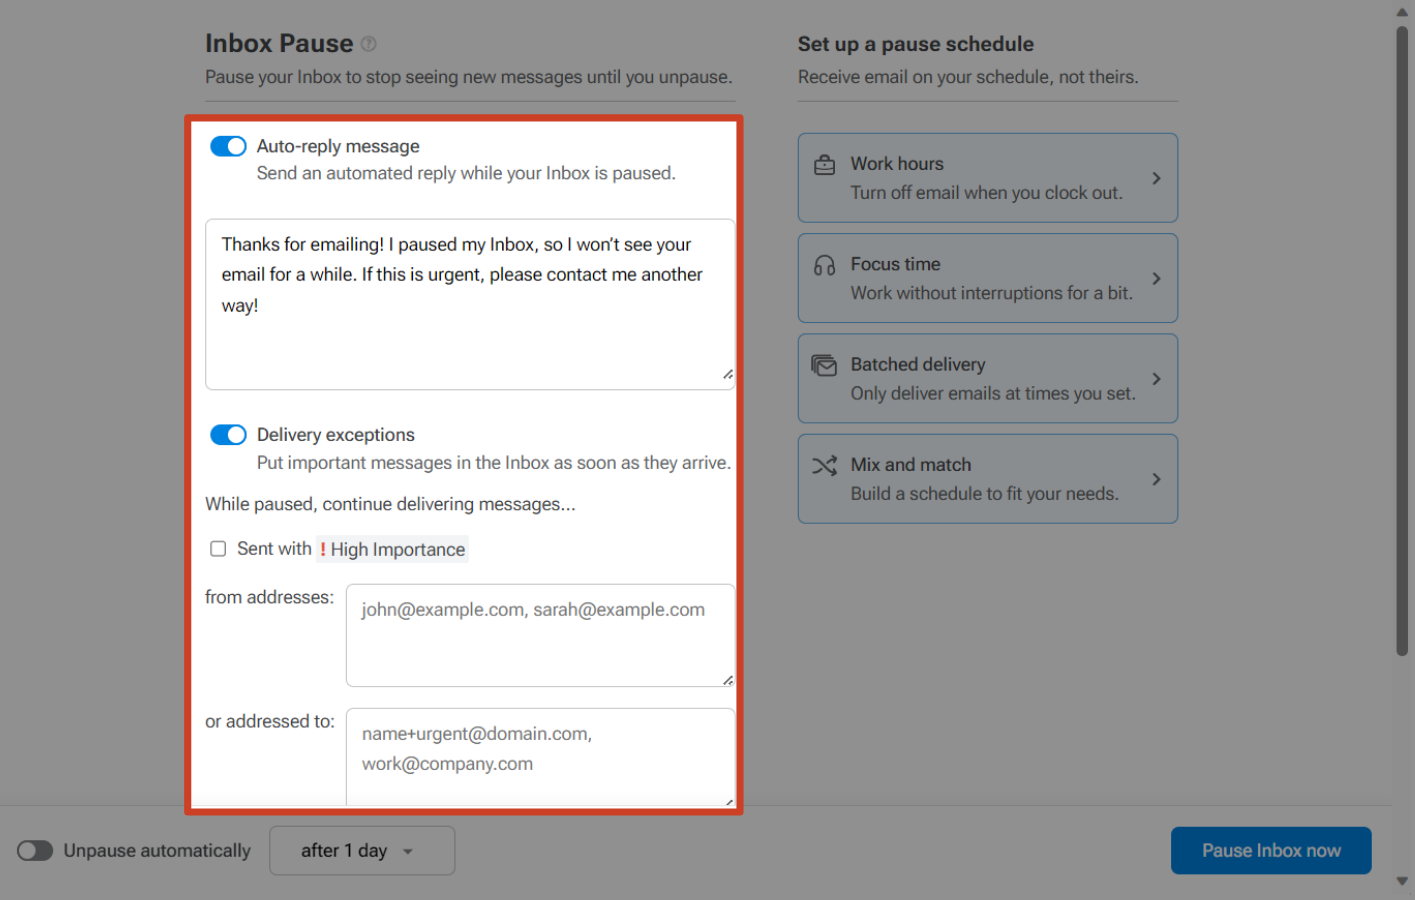This screenshot has width=1415, height=900.
Task: Click the 'Inbox Pause' heading text
Action: [x=279, y=44]
